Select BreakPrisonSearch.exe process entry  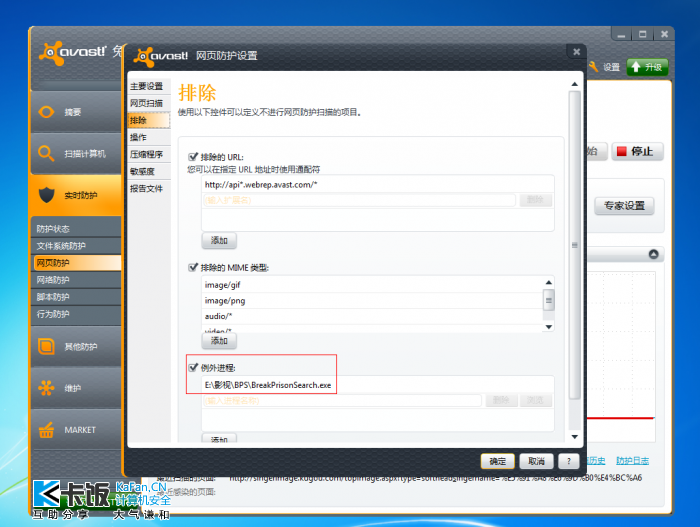(378, 385)
